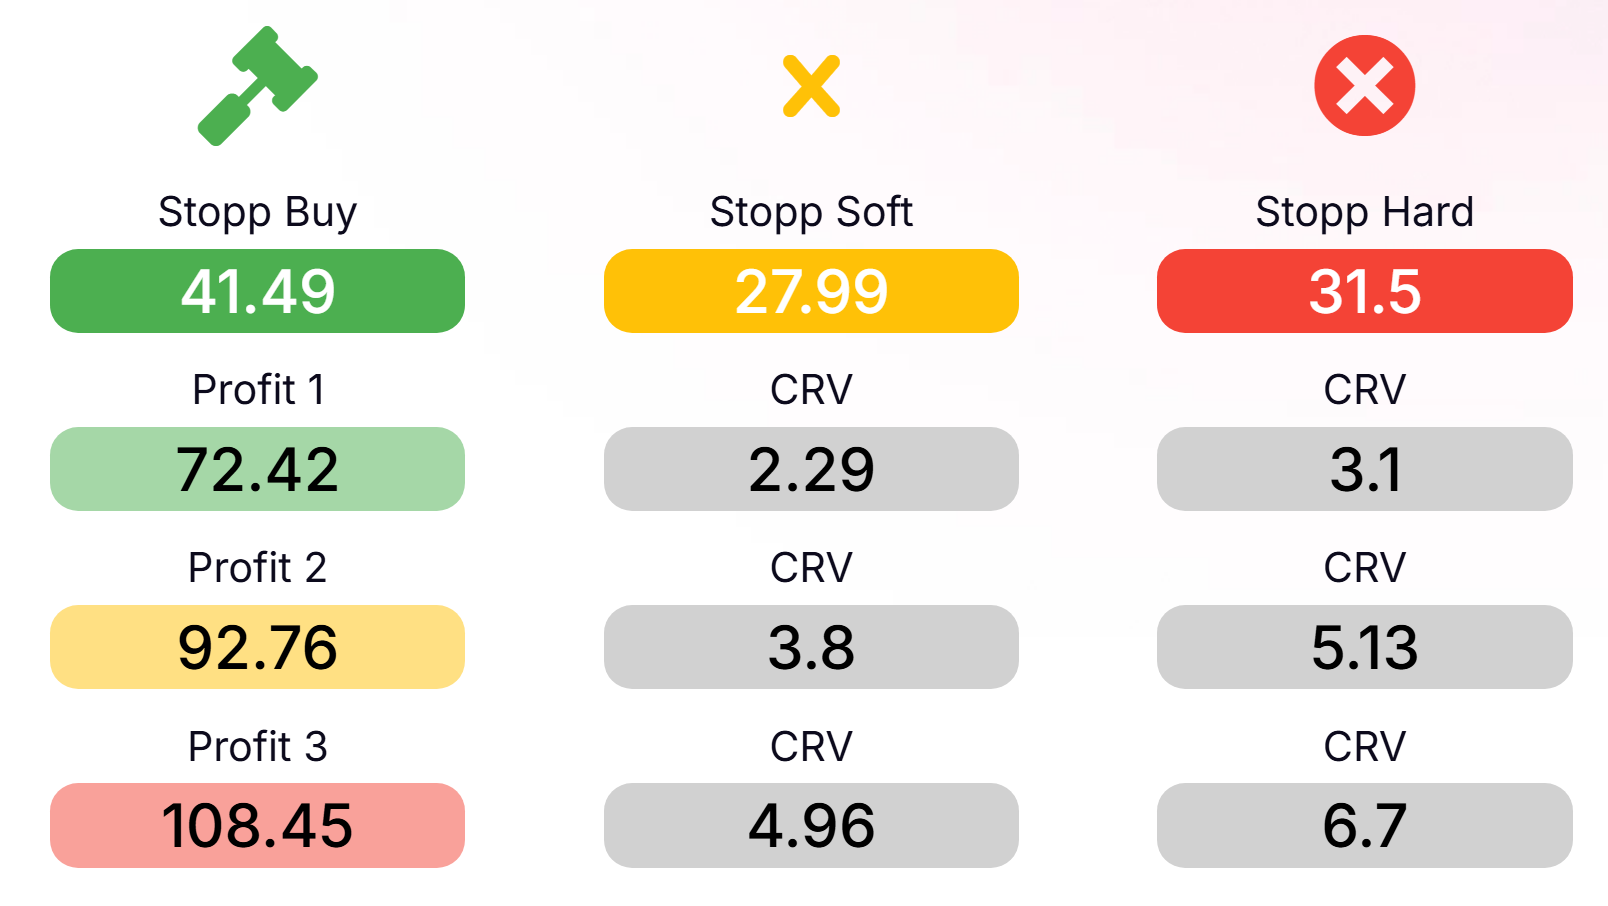
Task: Click the Stopp Hard CRV value 5.13
Action: 1364,647
